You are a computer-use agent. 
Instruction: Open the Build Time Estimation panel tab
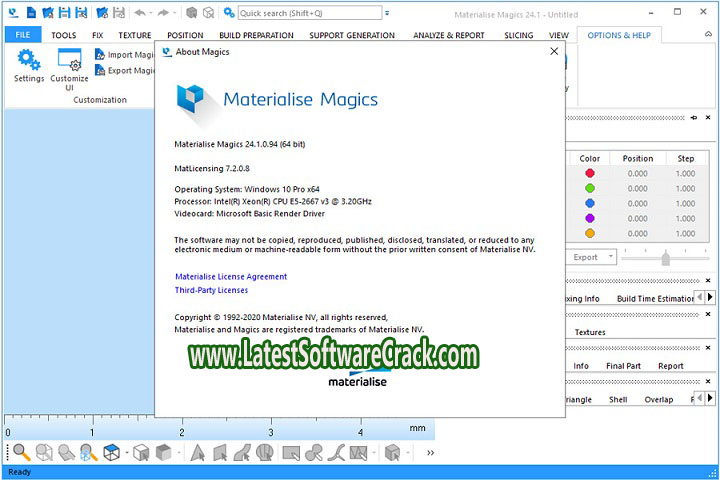click(655, 299)
